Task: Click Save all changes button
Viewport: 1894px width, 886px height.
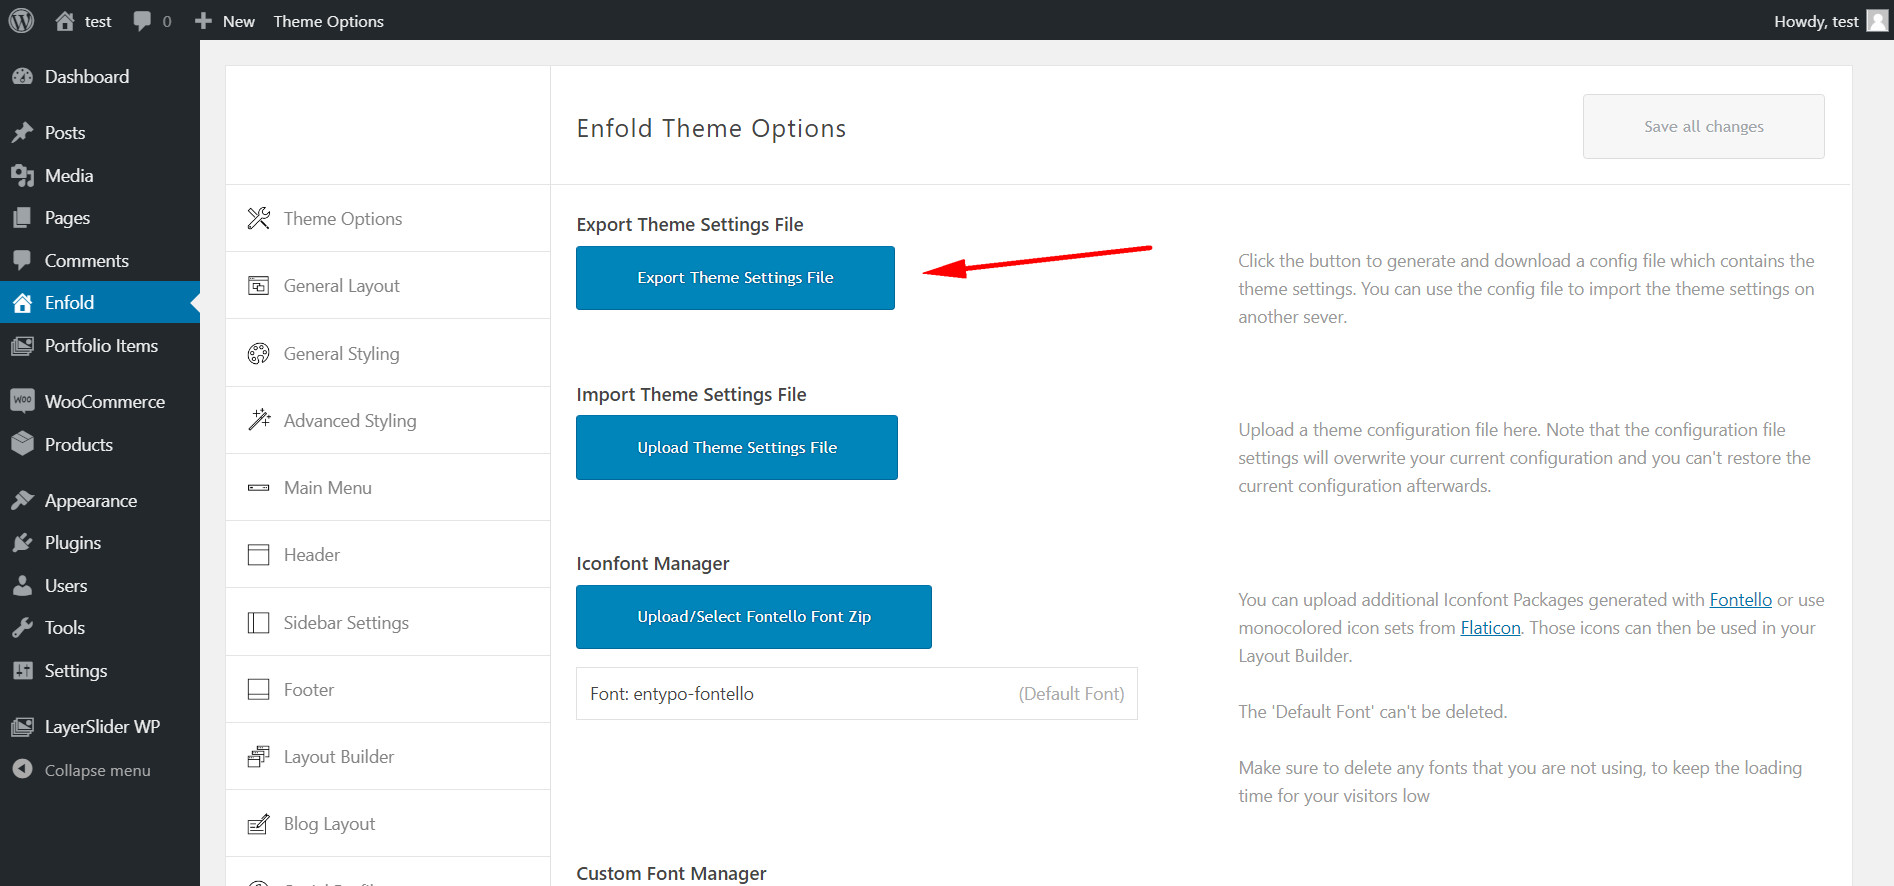Action: click(x=1703, y=126)
